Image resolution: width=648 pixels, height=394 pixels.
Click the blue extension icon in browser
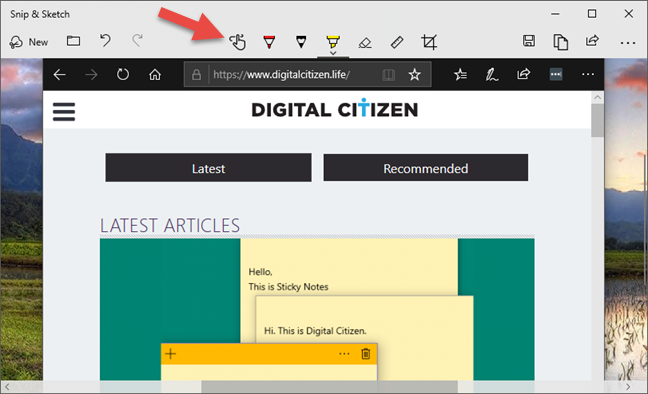point(556,74)
